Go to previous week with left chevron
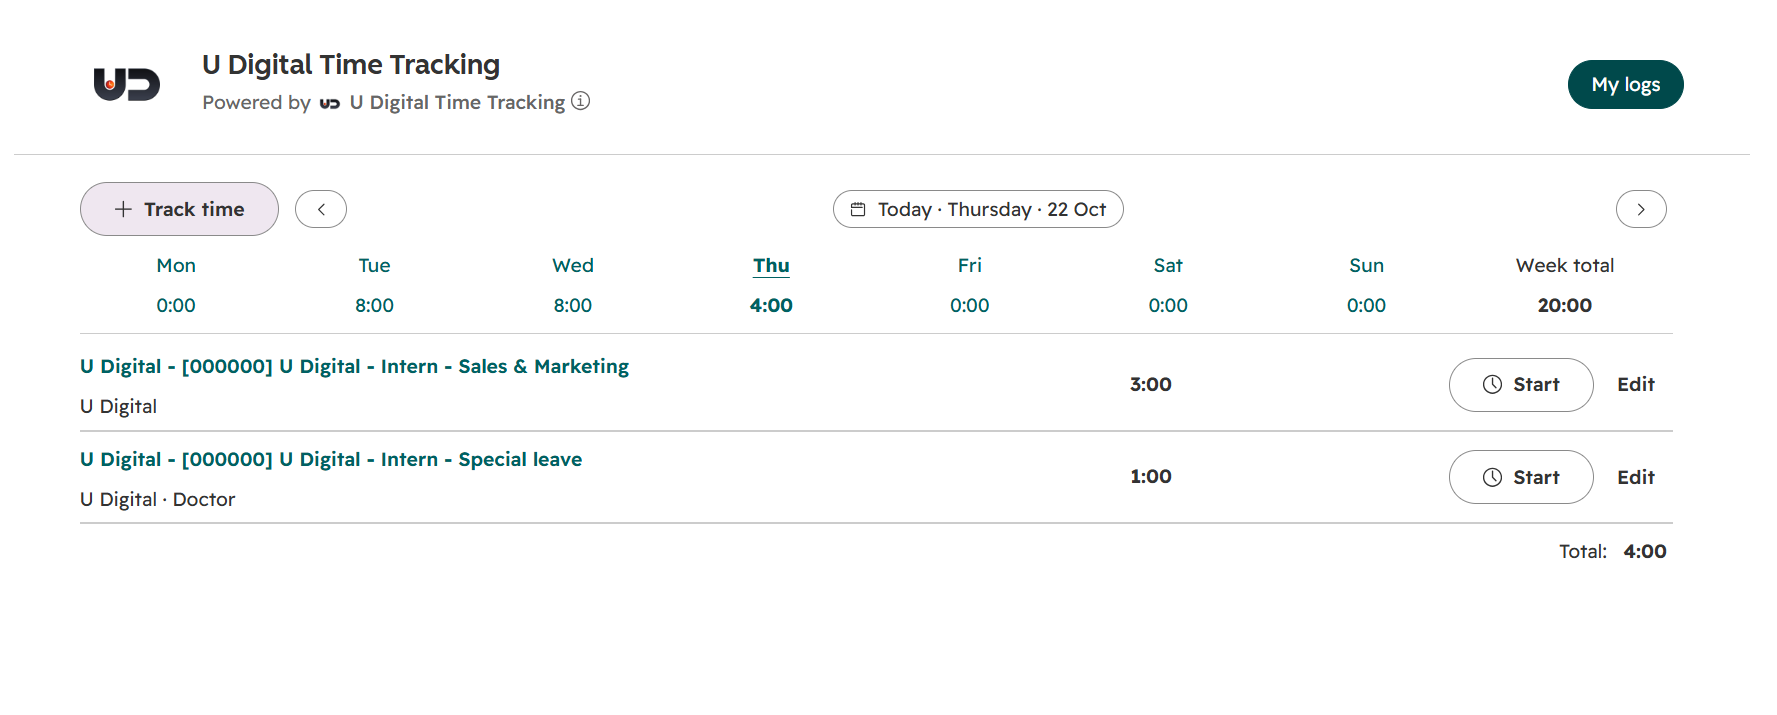1777x715 pixels. (x=321, y=209)
